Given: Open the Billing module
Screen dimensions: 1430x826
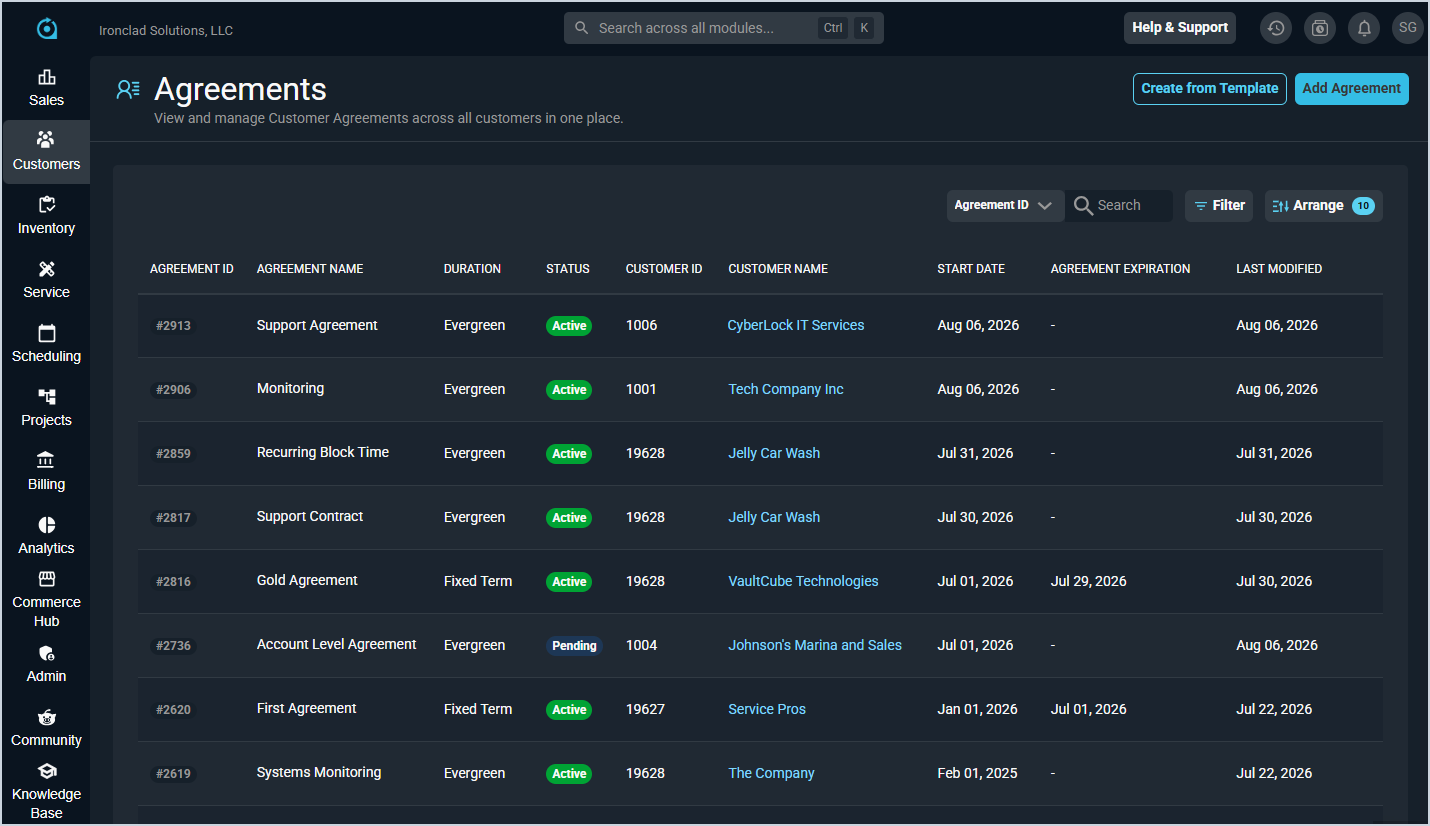Looking at the screenshot, I should (x=46, y=472).
